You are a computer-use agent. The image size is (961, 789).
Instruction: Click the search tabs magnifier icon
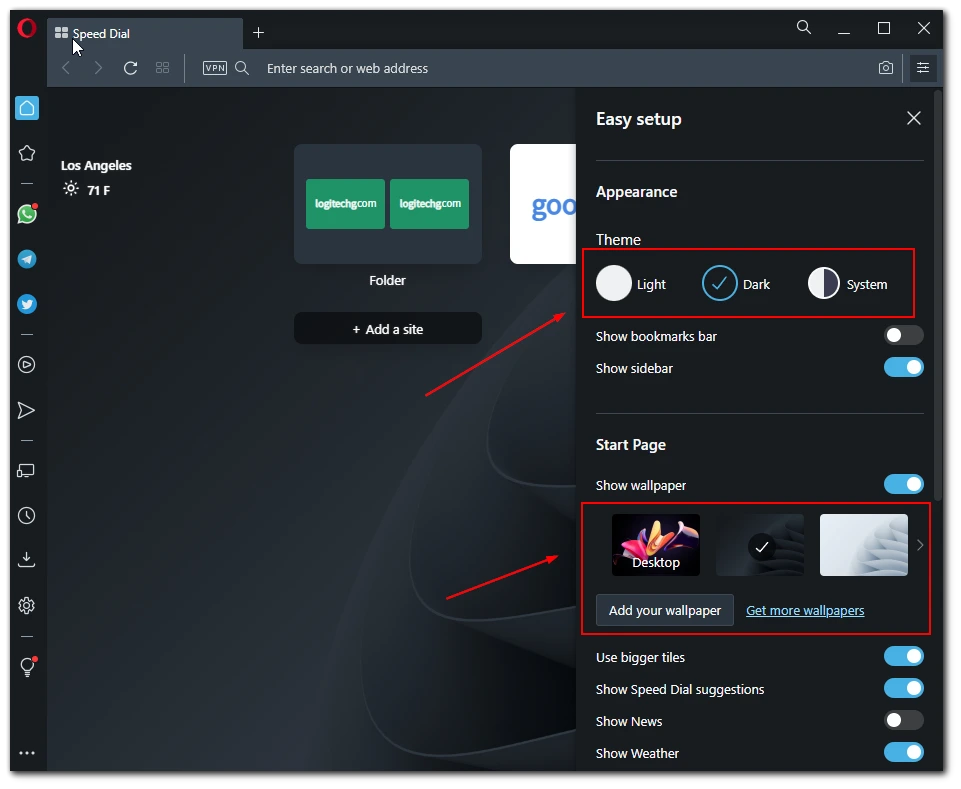coord(803,27)
